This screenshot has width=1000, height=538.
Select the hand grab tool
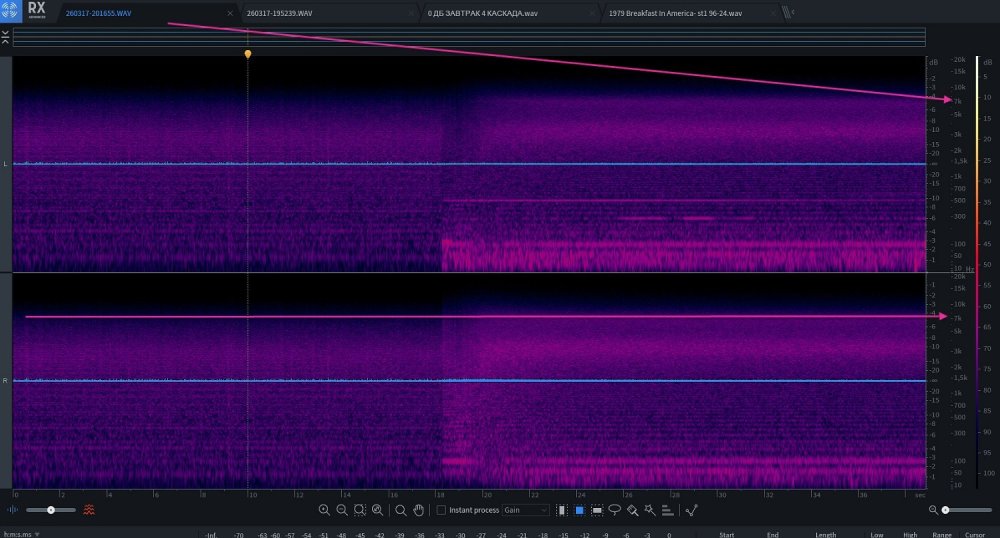click(x=418, y=510)
